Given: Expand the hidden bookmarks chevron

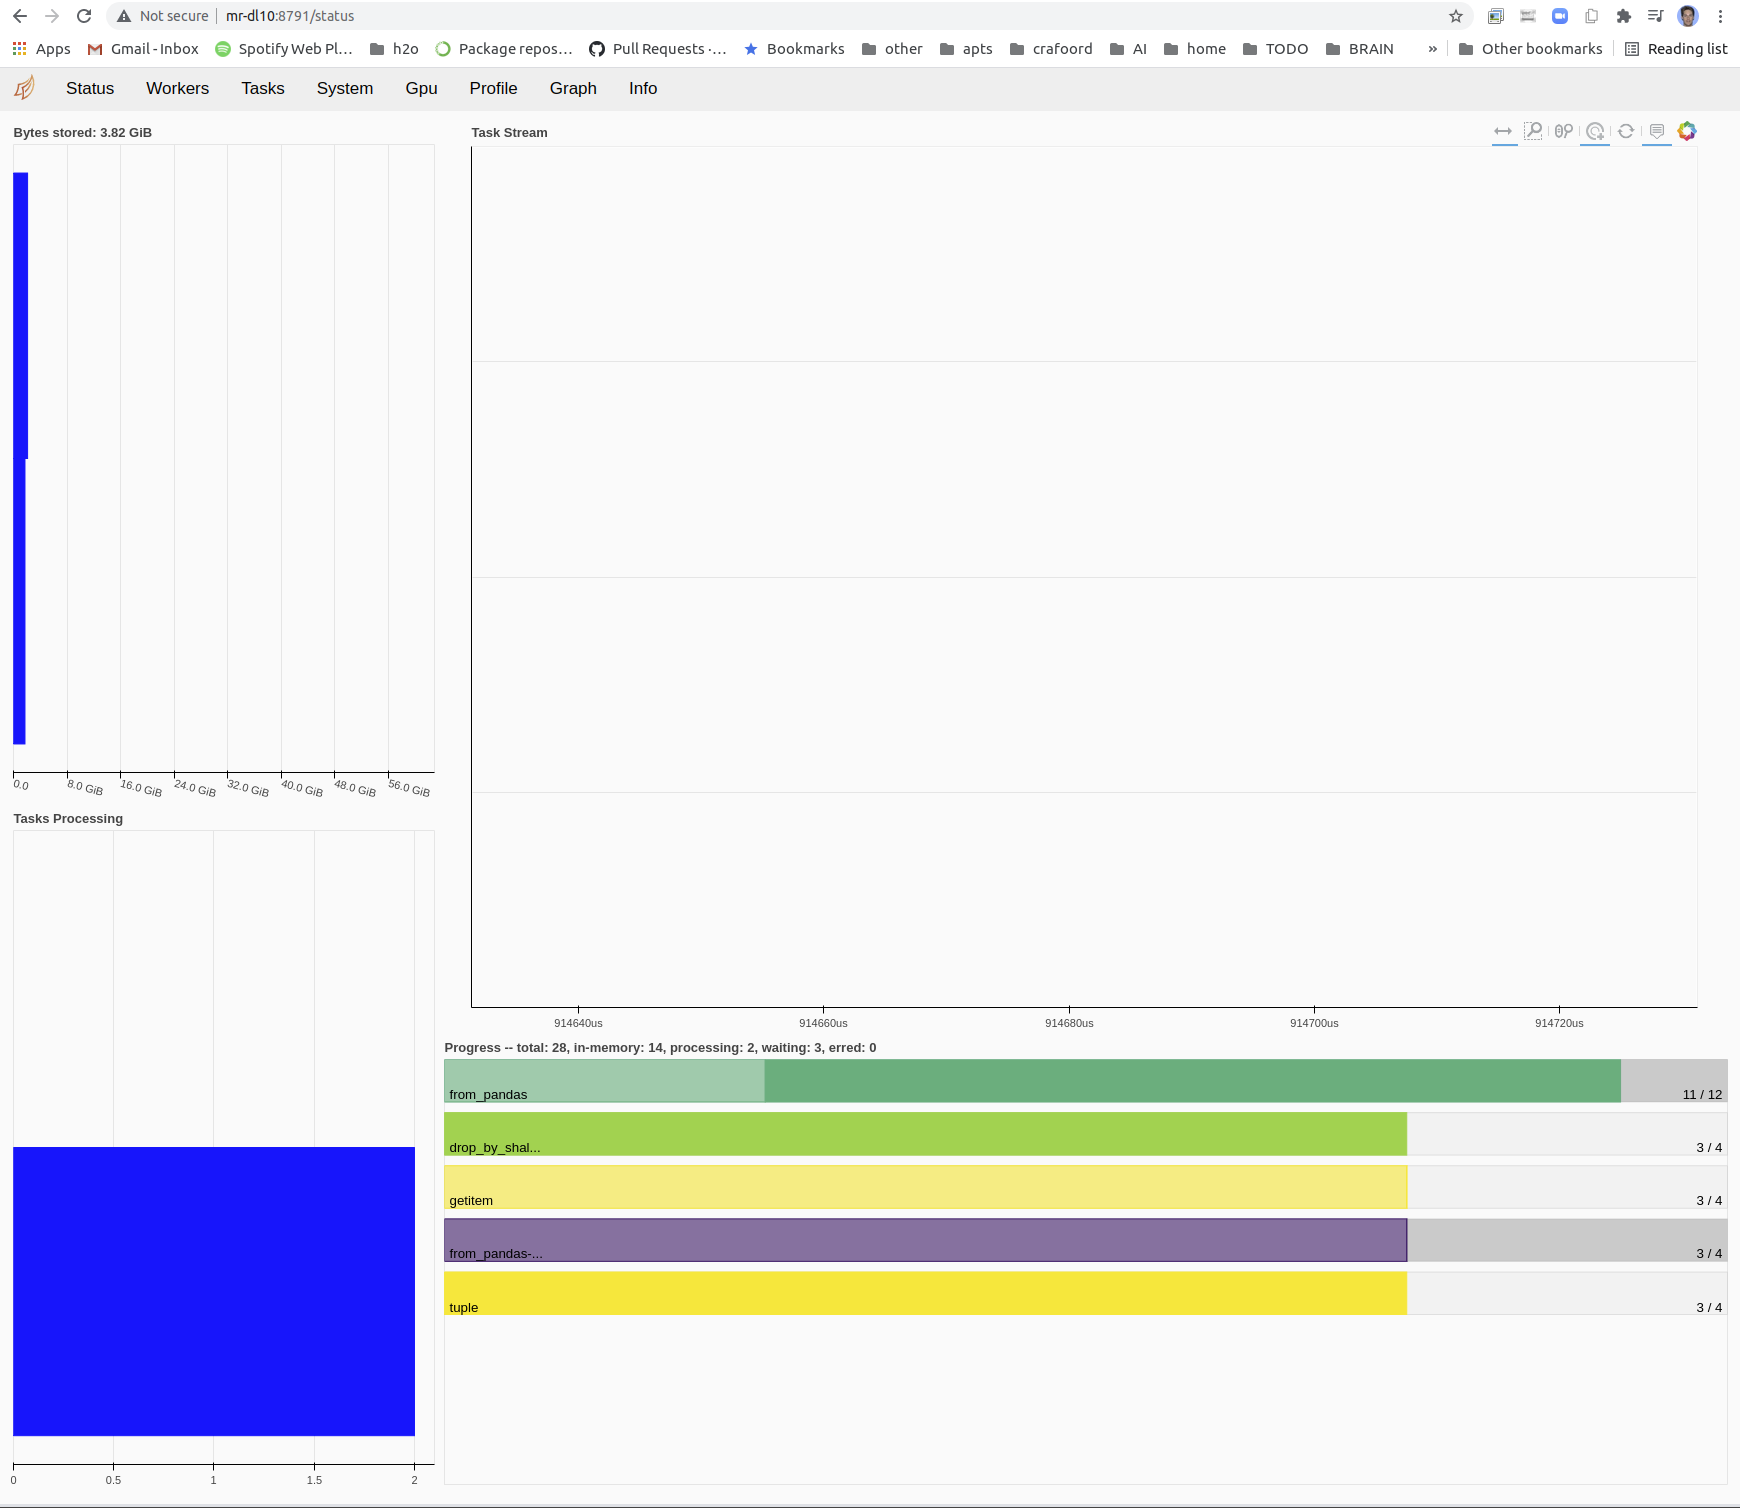Looking at the screenshot, I should pyautogui.click(x=1433, y=48).
